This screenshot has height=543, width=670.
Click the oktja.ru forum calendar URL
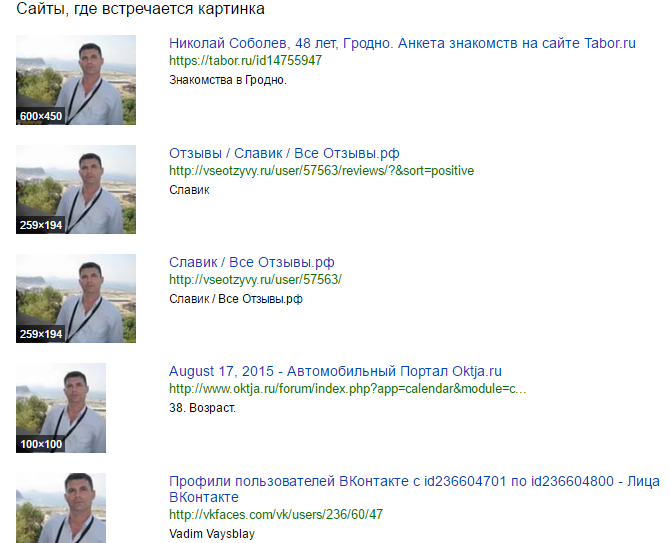347,389
